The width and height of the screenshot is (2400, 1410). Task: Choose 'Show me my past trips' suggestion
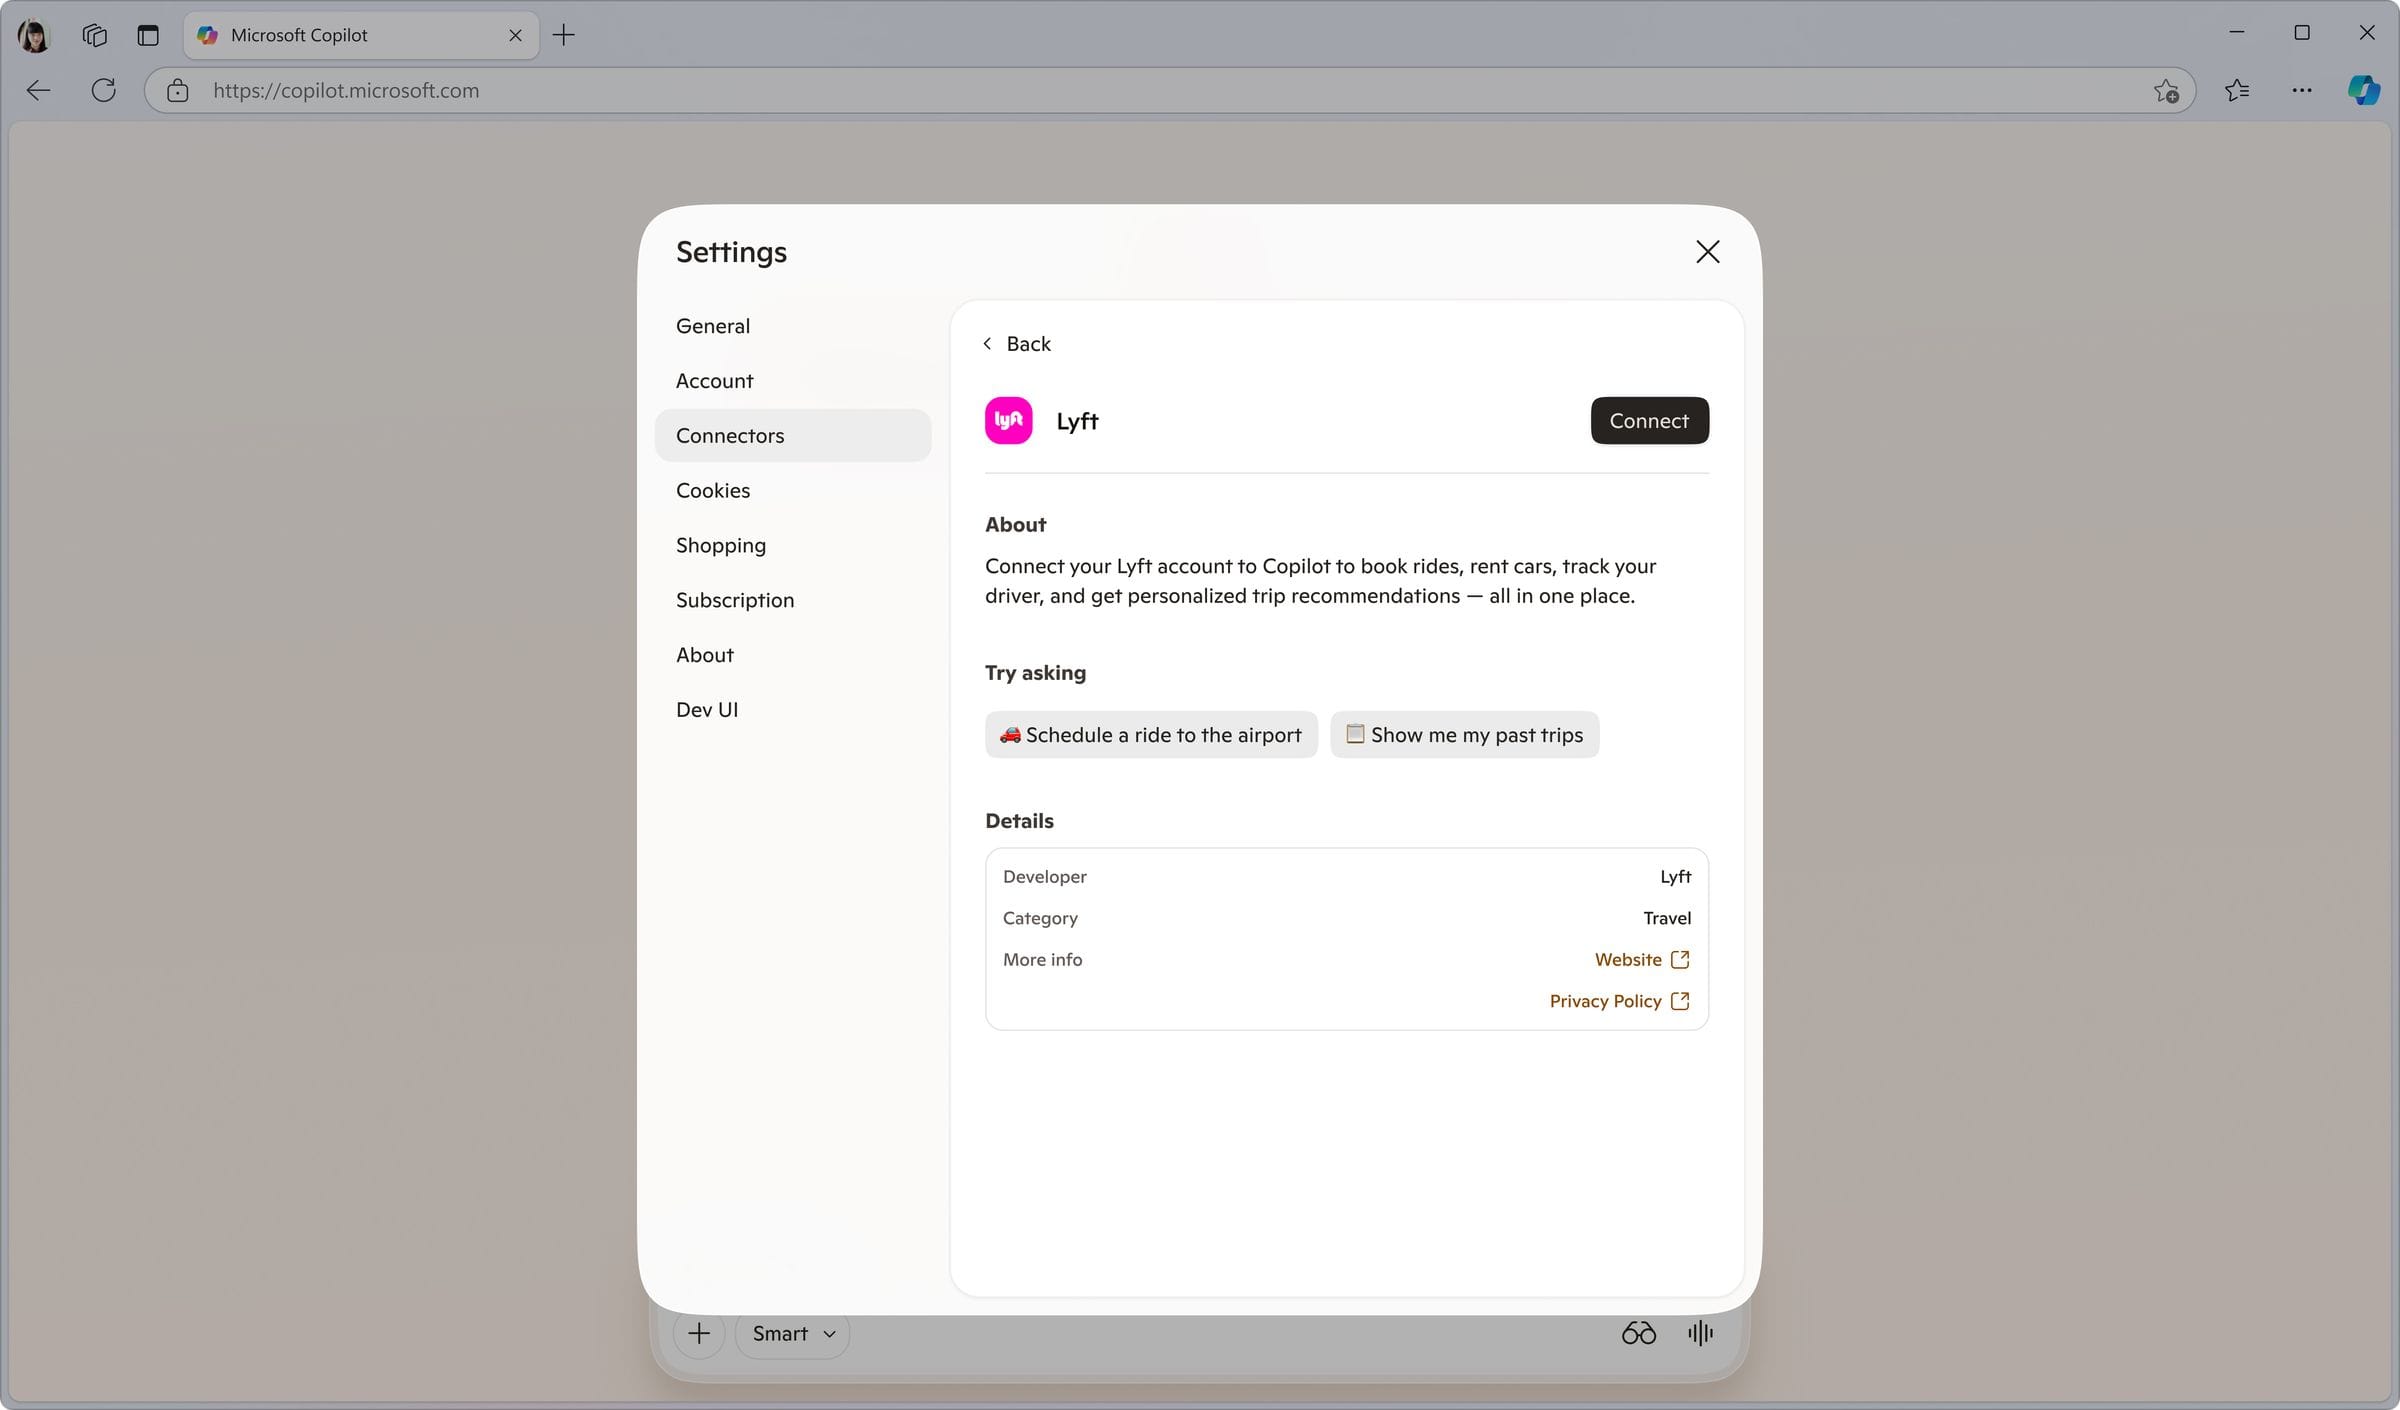pos(1464,735)
